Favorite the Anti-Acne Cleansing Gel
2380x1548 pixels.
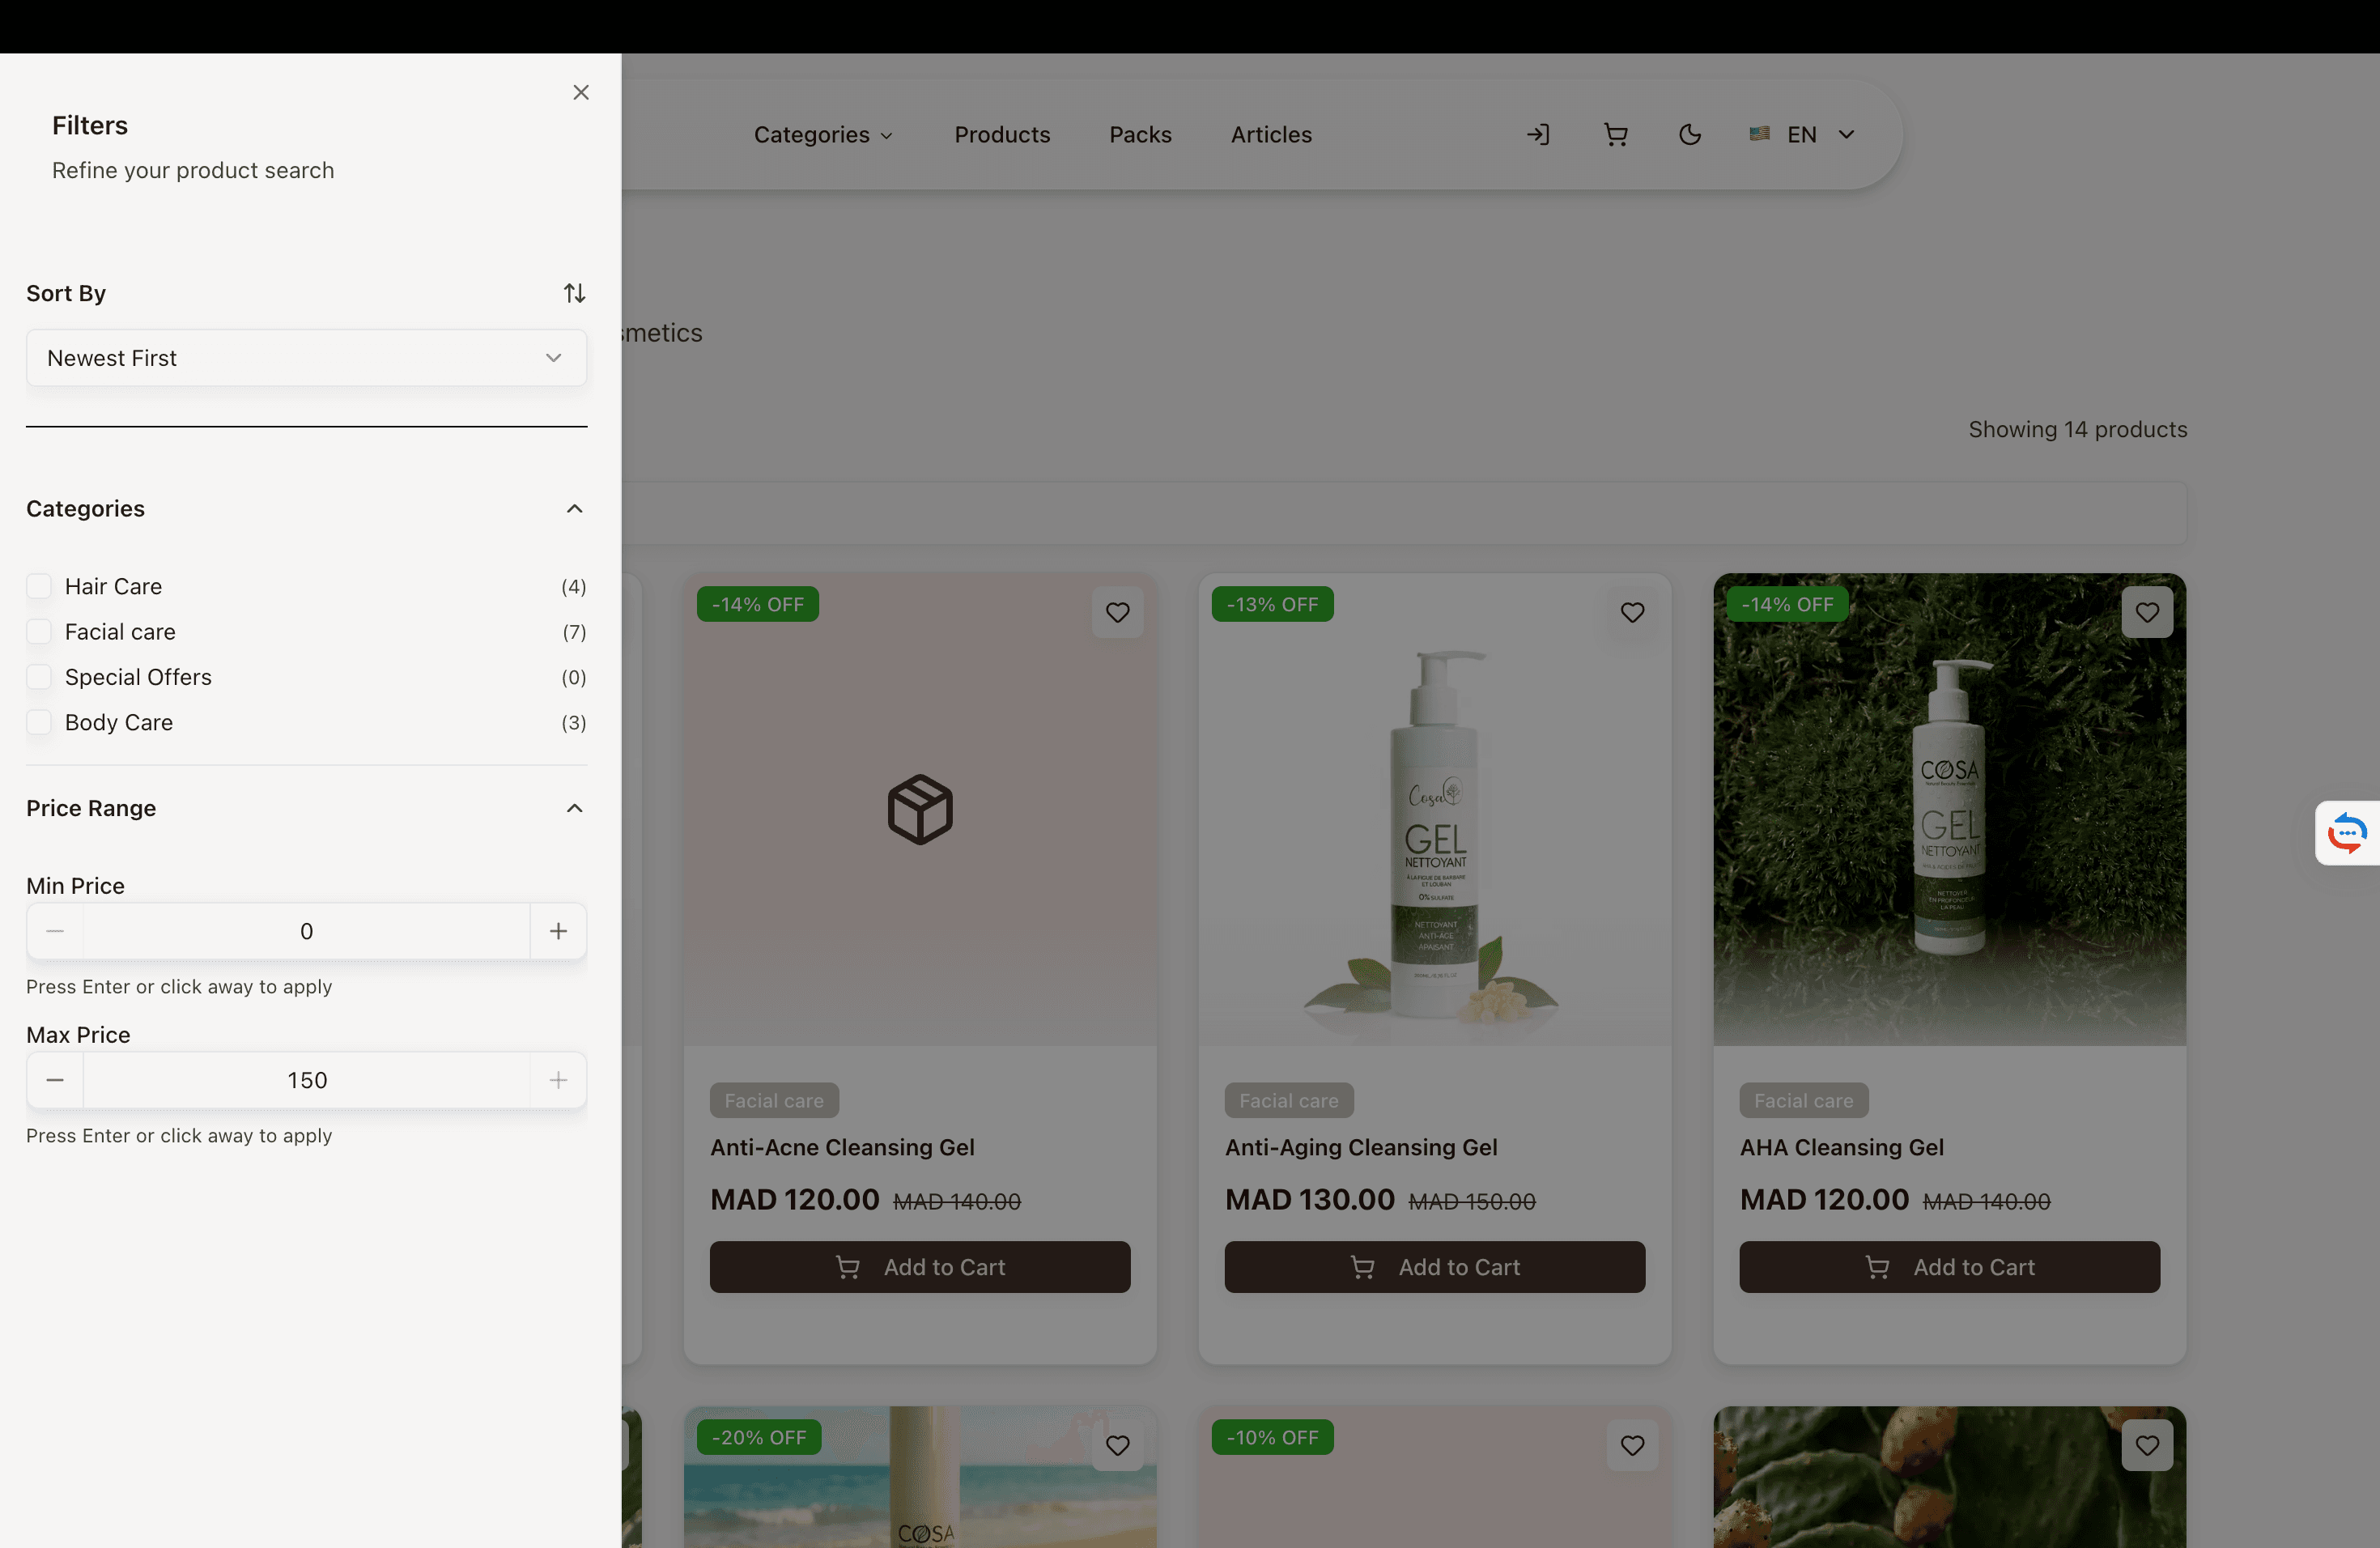[1118, 612]
